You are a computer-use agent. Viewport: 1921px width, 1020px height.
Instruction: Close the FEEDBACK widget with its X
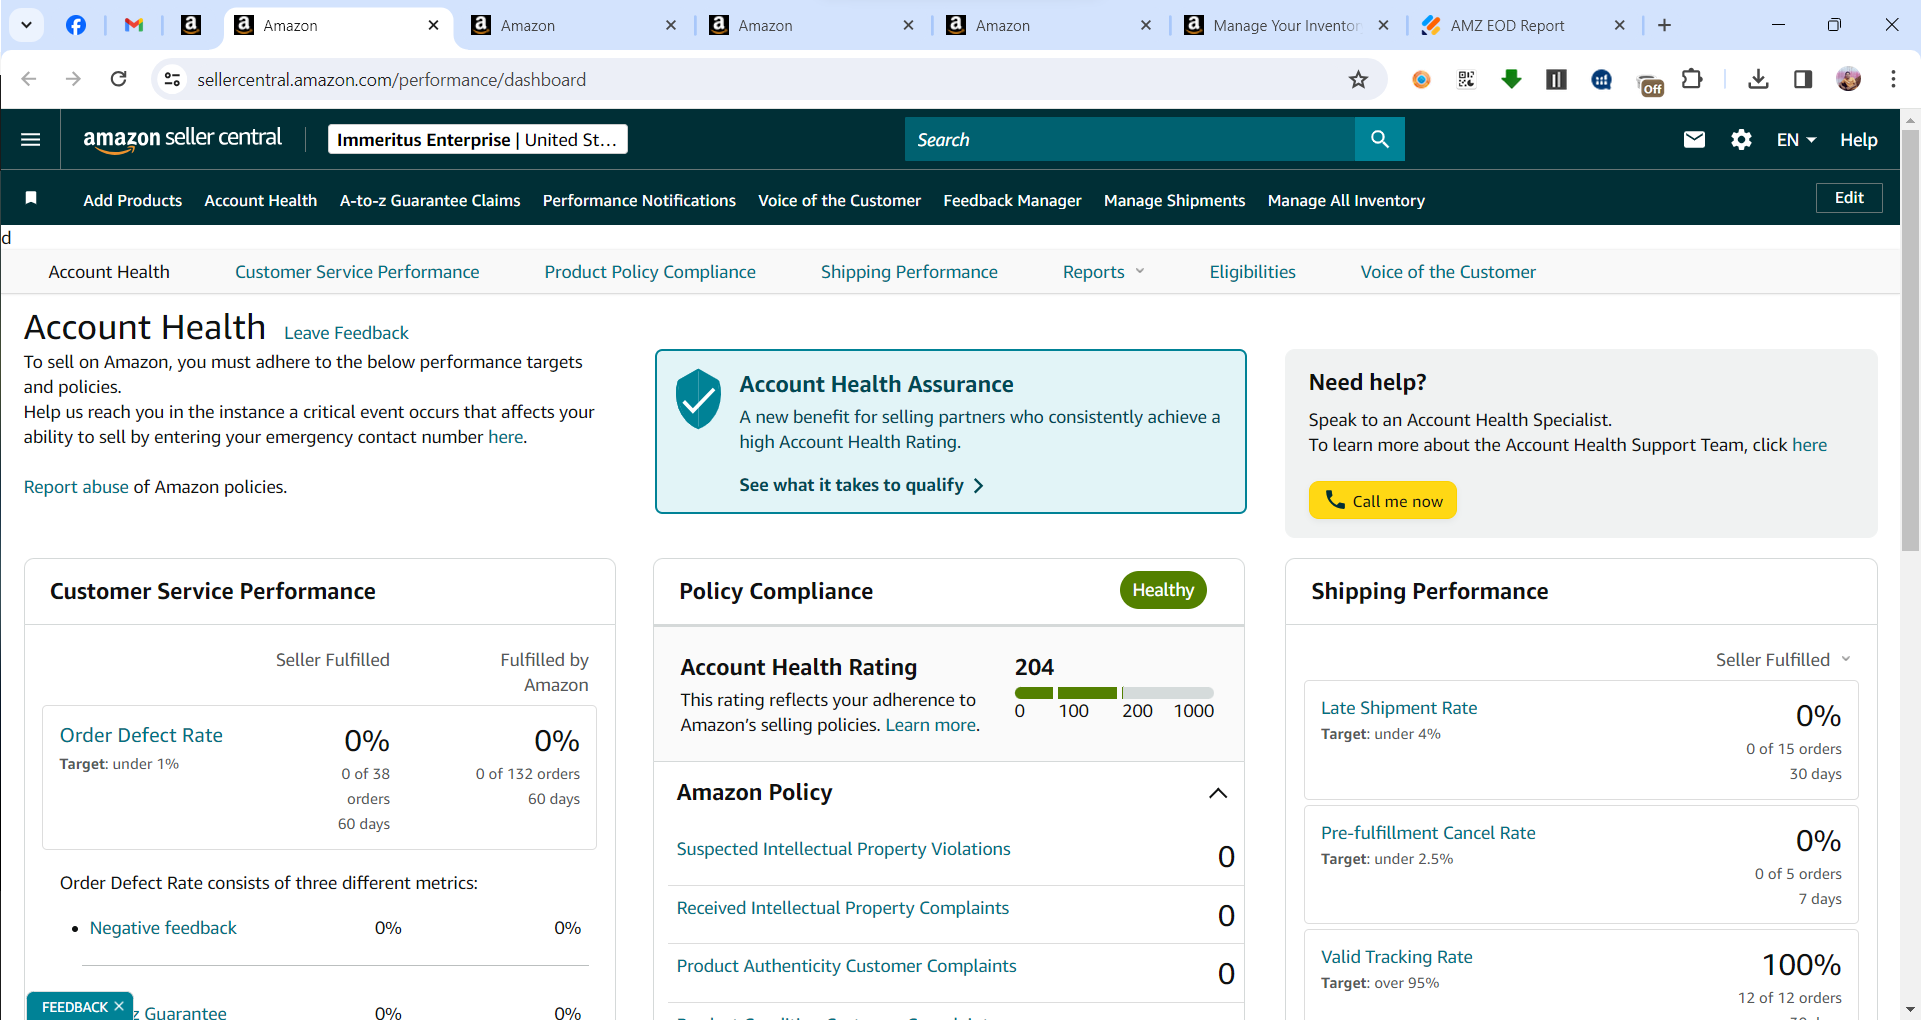[119, 1006]
